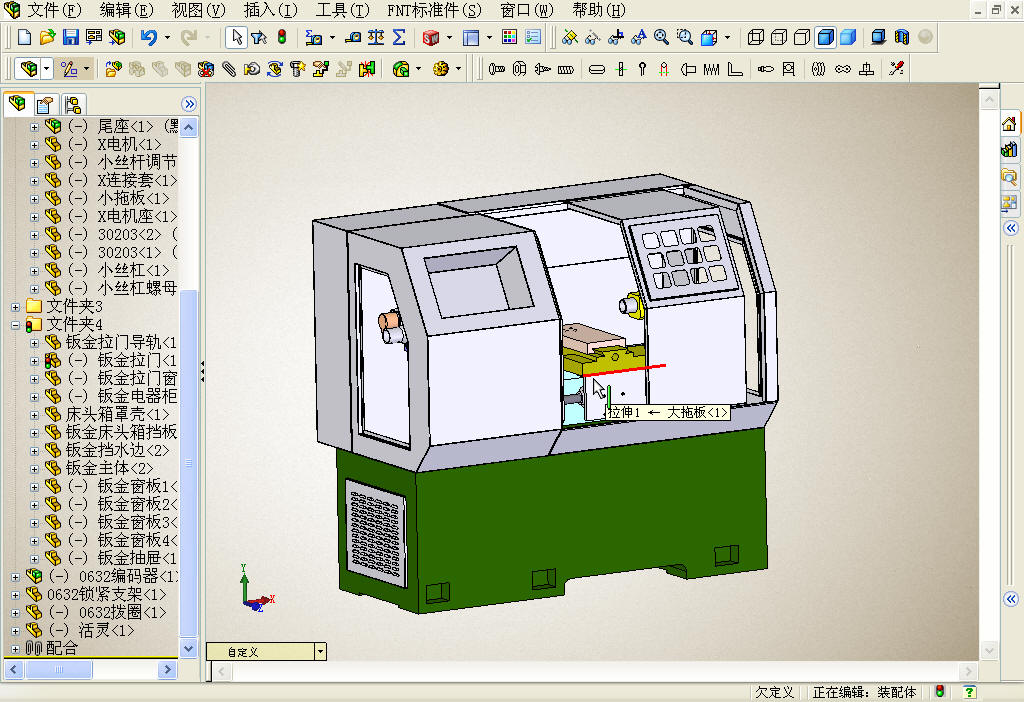This screenshot has width=1024, height=702.
Task: Click the Open file icon
Action: (47, 37)
